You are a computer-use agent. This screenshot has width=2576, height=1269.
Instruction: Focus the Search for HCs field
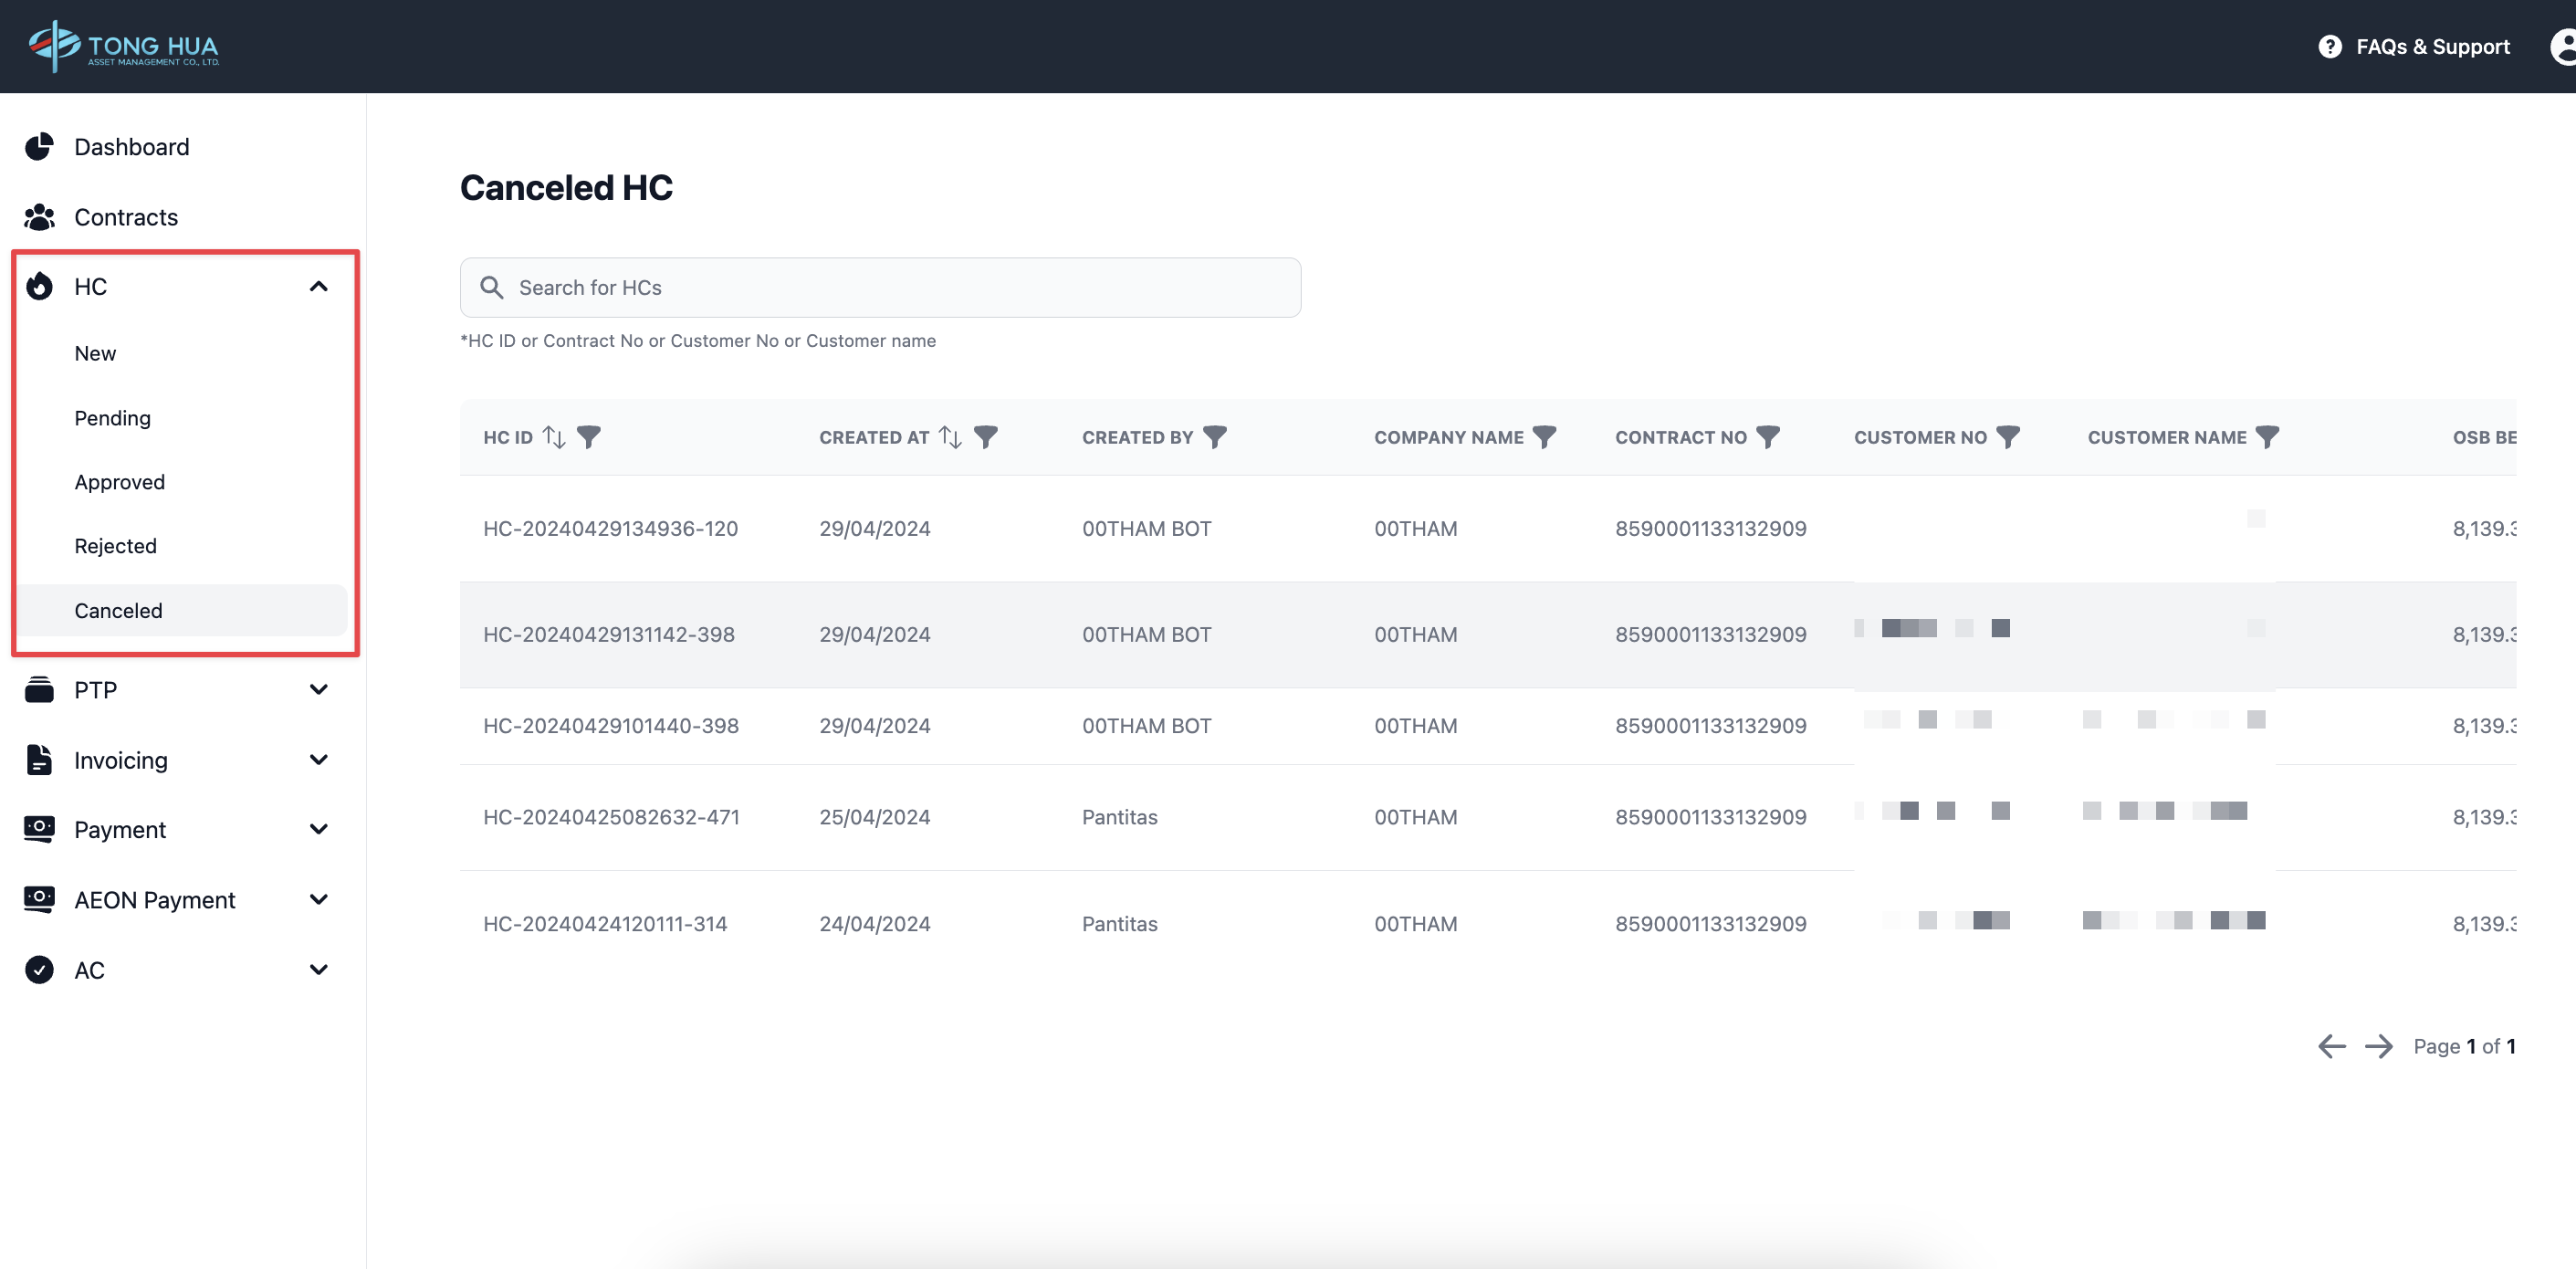(x=880, y=288)
